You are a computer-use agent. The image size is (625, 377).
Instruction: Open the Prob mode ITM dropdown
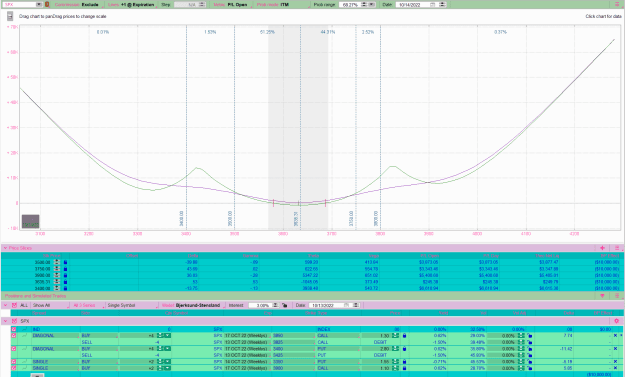[282, 5]
